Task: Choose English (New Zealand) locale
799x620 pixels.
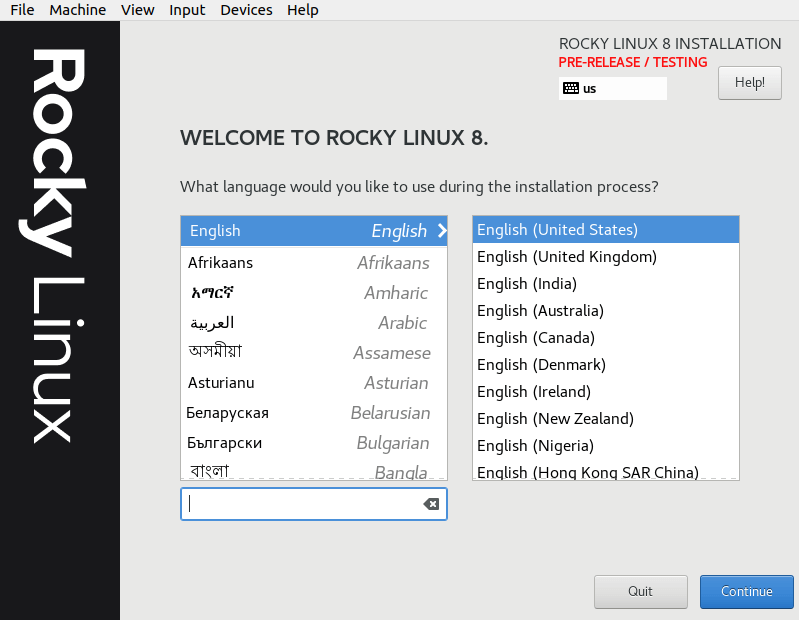Action: pos(606,419)
